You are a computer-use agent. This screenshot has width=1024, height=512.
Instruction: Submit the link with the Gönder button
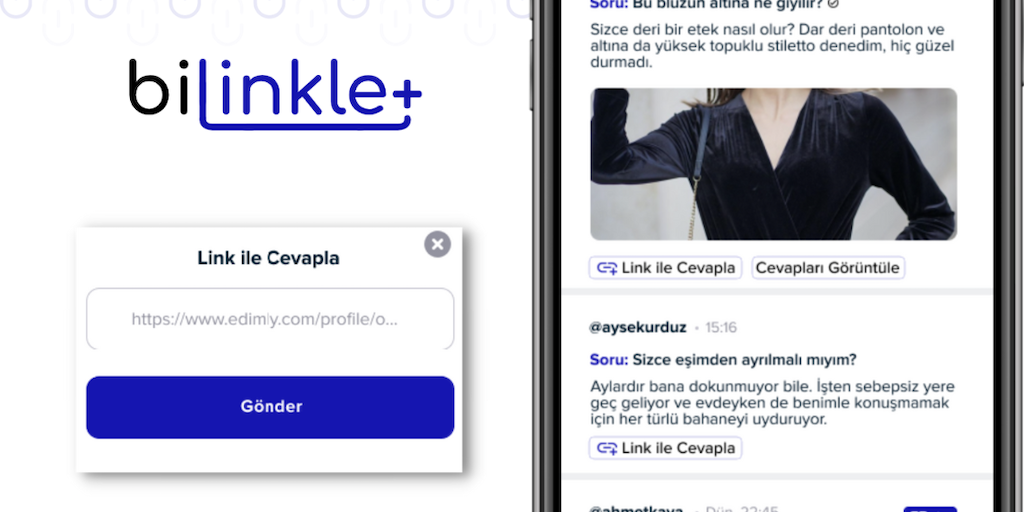270,407
